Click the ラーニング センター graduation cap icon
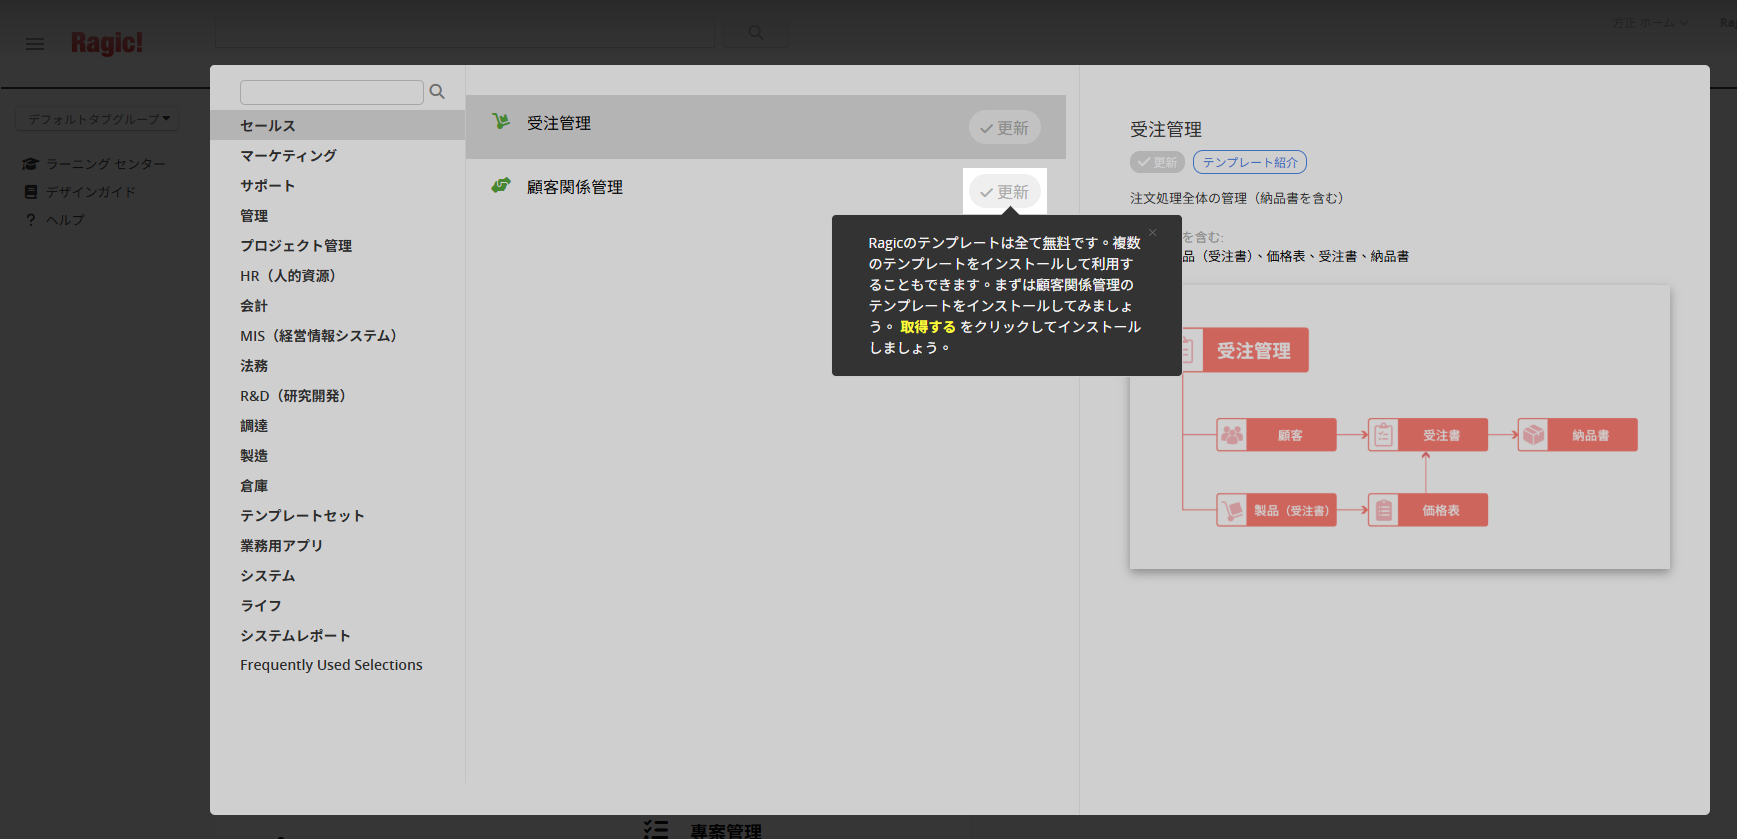The image size is (1737, 839). [30, 164]
